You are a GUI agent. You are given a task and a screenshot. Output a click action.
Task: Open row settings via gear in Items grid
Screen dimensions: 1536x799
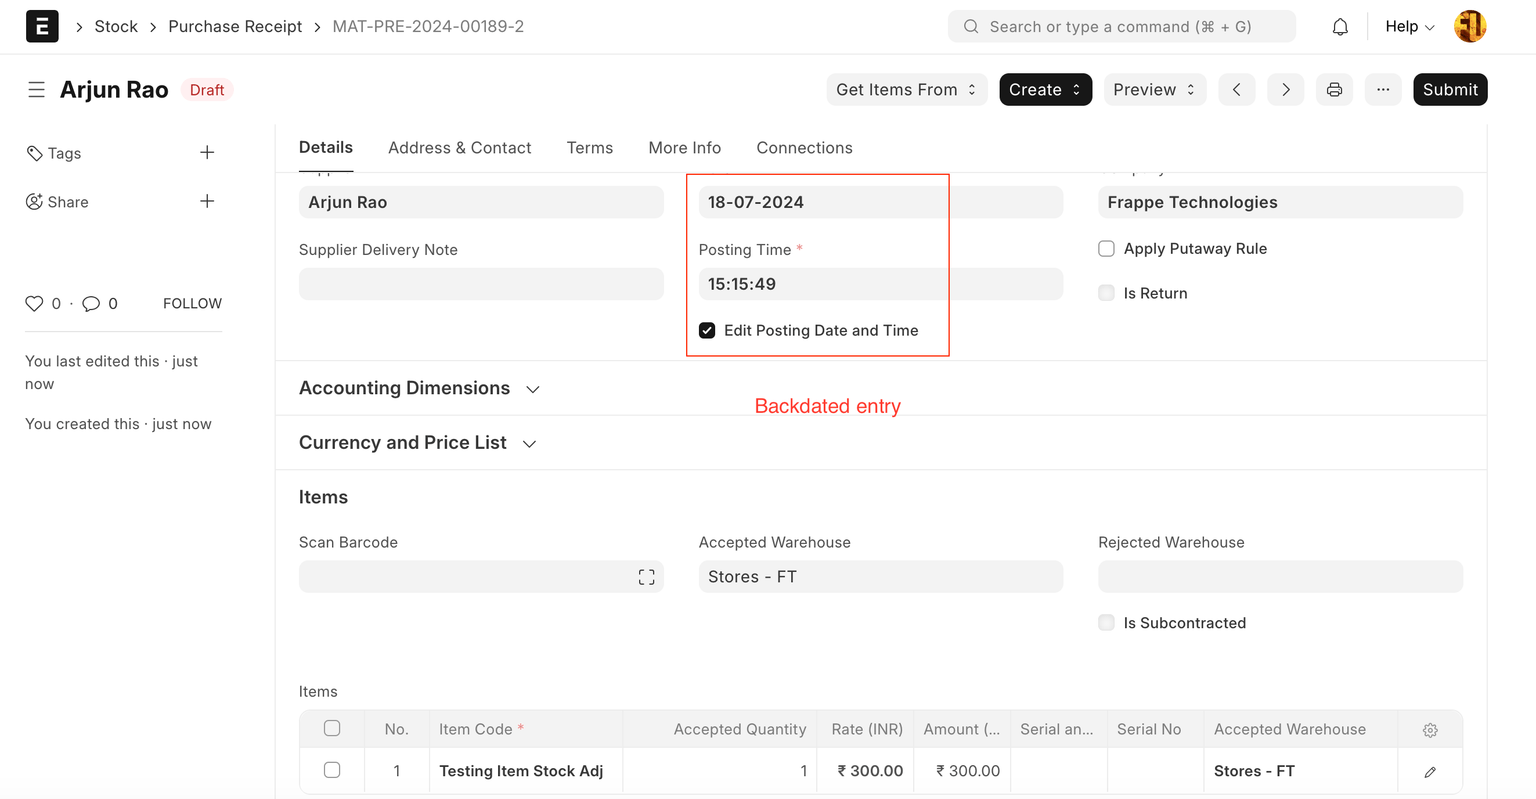pyautogui.click(x=1430, y=730)
